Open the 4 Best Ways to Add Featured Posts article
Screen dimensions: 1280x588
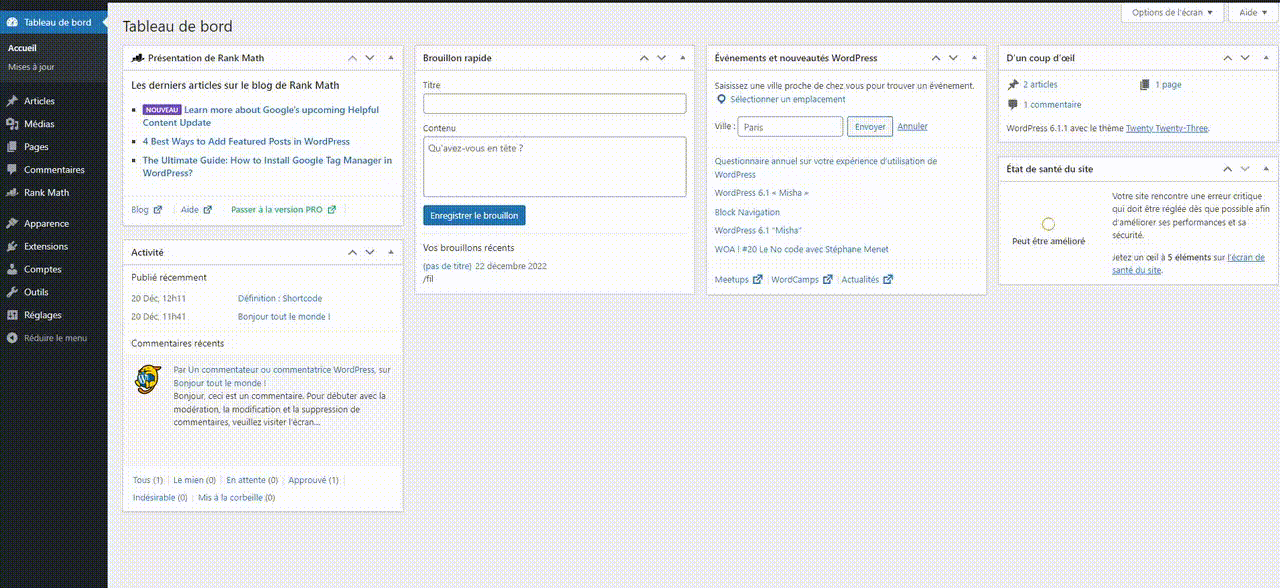point(246,142)
